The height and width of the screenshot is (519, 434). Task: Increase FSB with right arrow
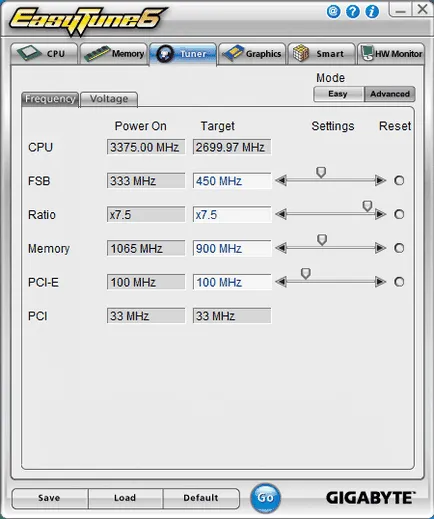point(380,181)
